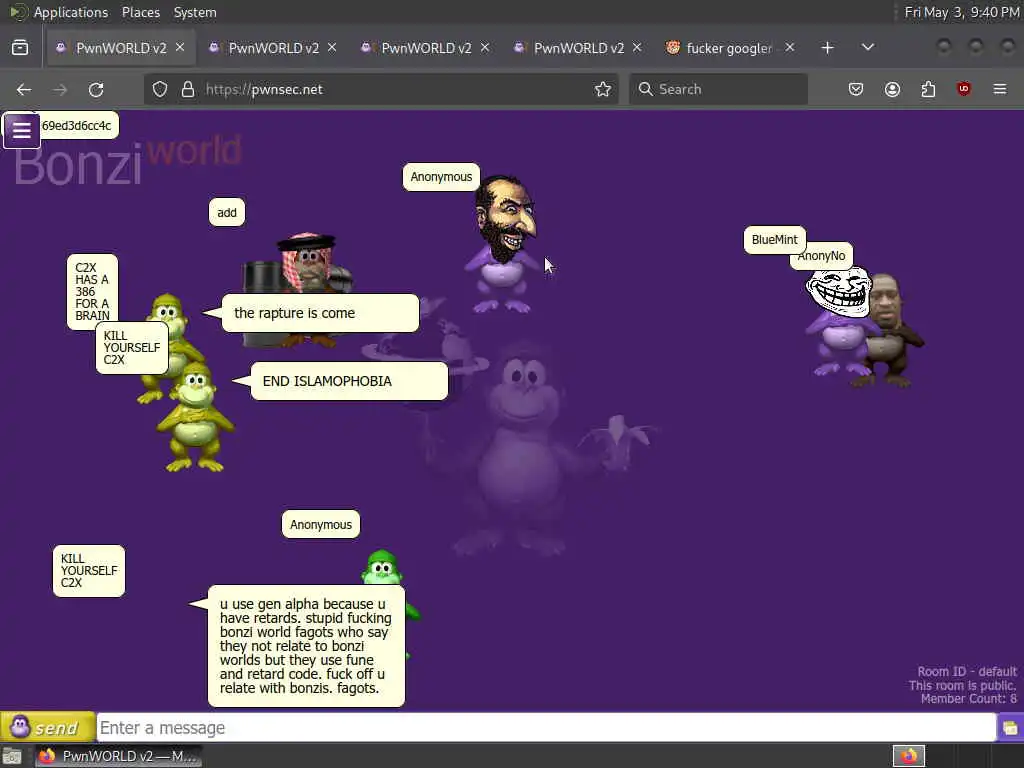Click the send button with Bonzi face
1024x768 pixels.
48,727
